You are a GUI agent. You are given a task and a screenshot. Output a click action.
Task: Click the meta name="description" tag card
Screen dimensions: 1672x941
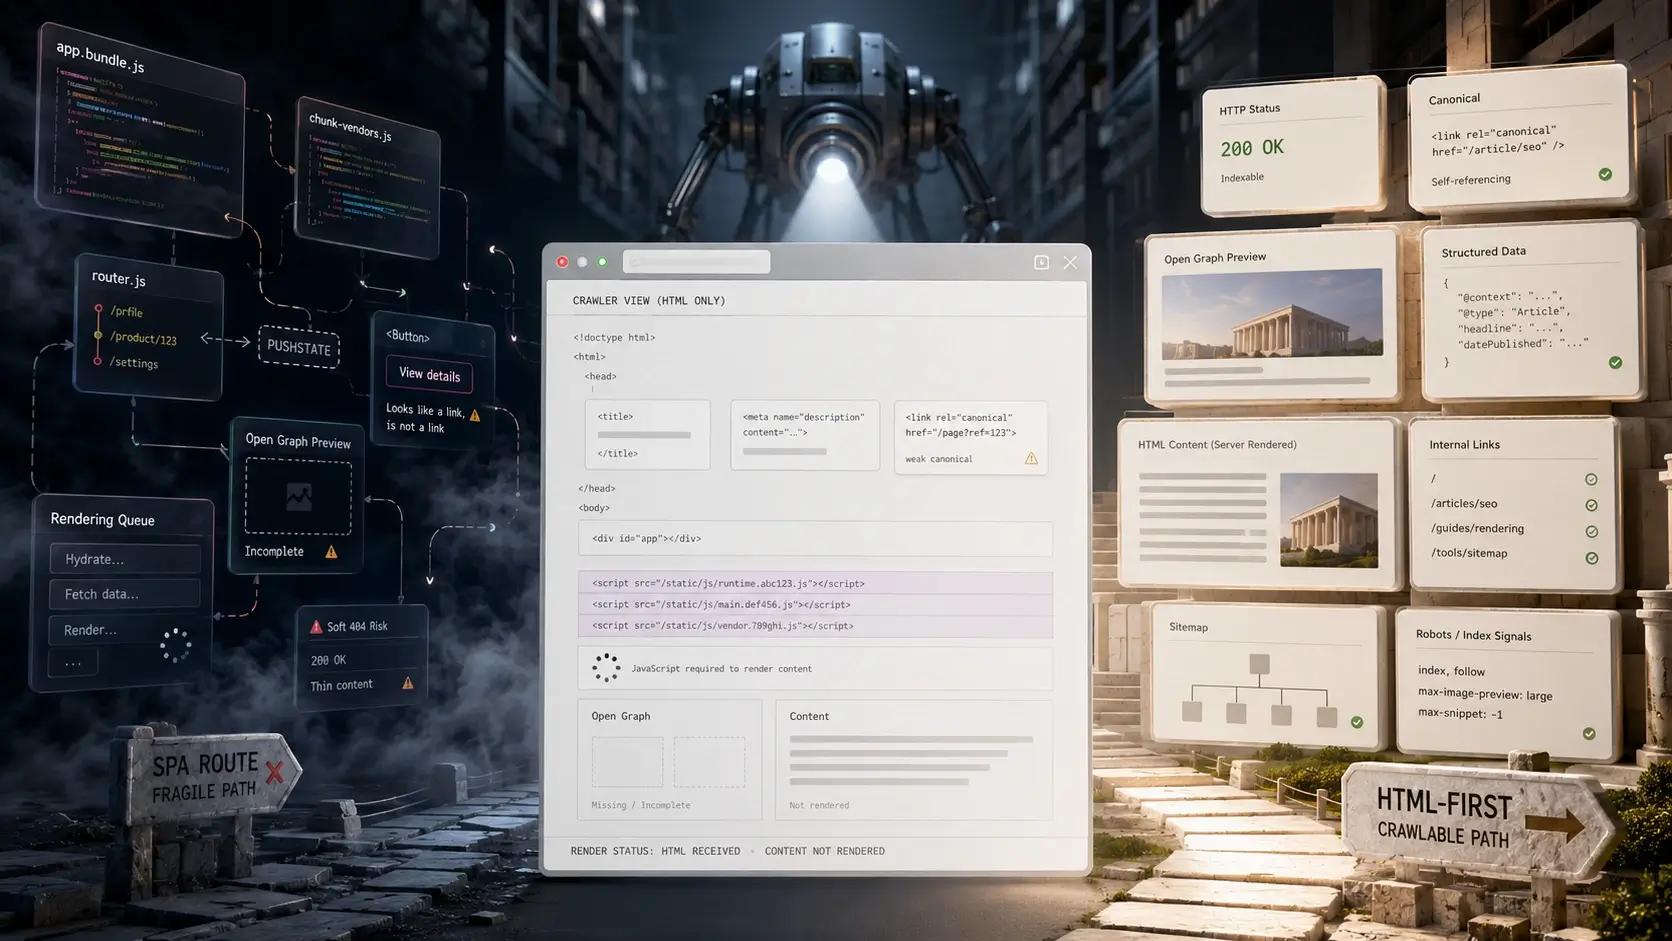point(804,435)
